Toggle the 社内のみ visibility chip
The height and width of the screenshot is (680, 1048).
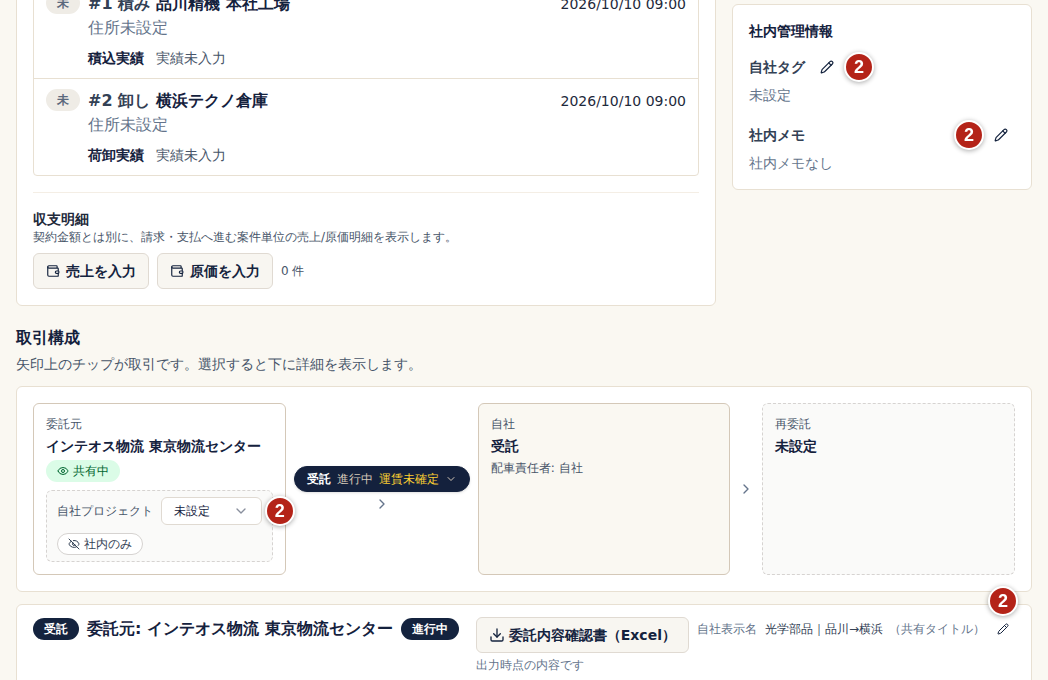100,544
